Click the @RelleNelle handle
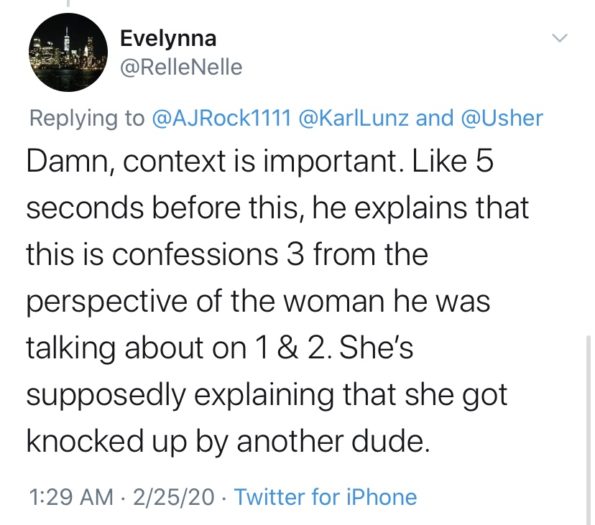Viewport: 595px width, 525px height. coord(181,67)
